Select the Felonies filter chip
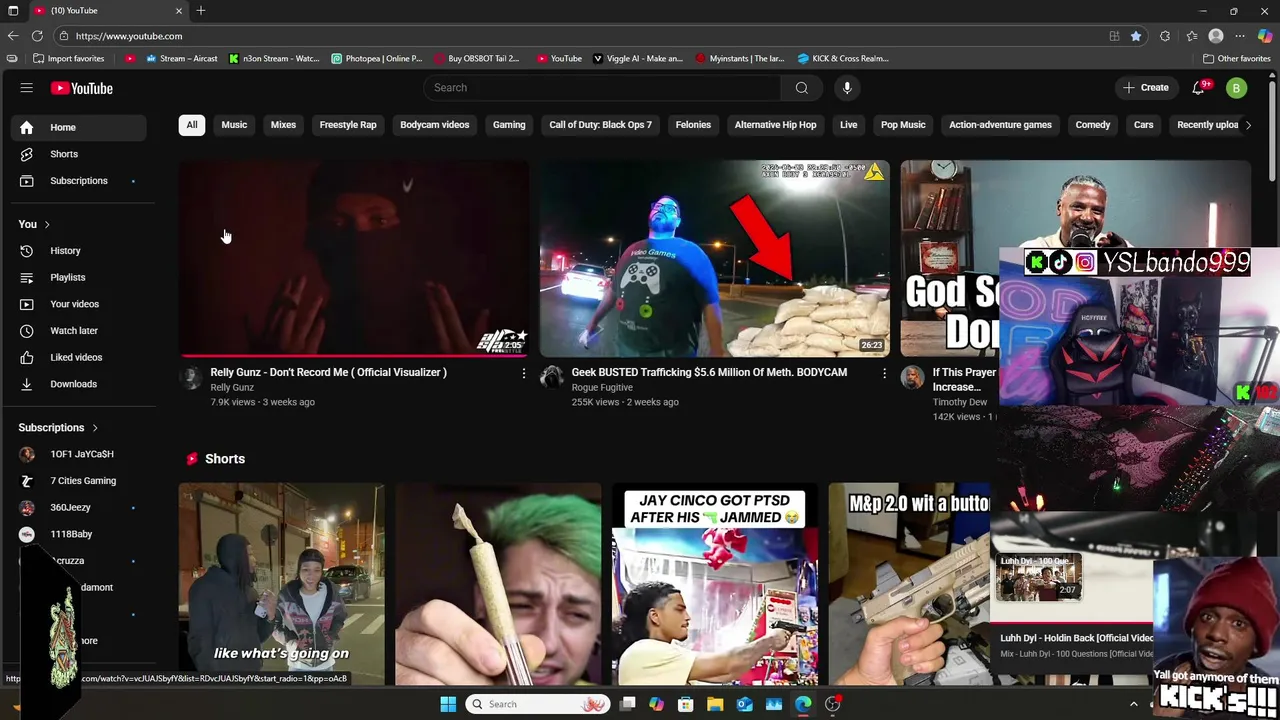 pyautogui.click(x=693, y=125)
